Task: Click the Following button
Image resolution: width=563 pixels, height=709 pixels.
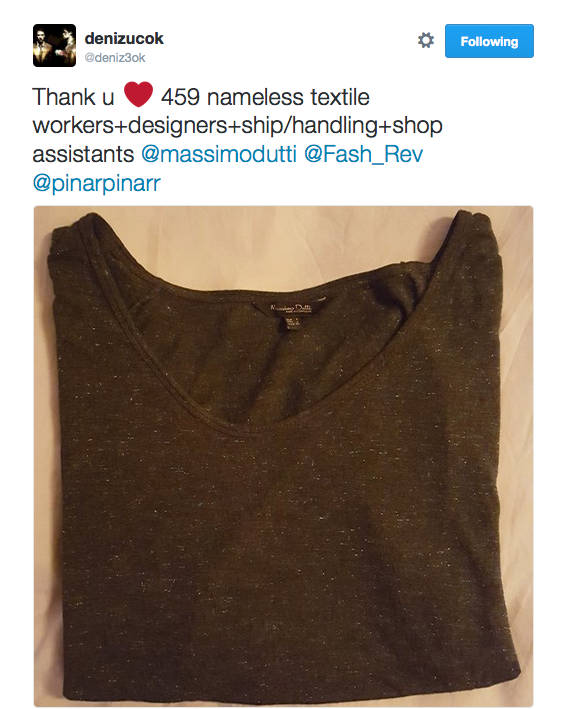Action: 489,41
